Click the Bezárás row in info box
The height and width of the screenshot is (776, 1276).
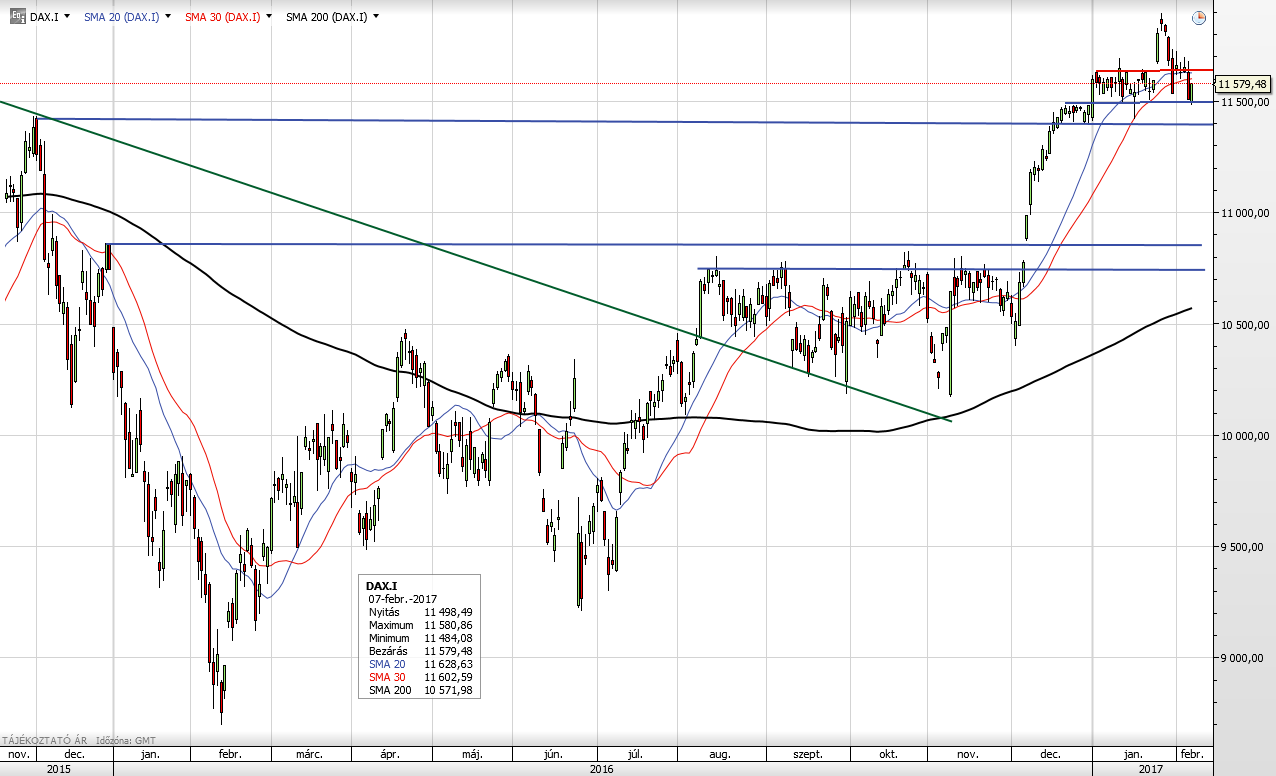(420, 651)
